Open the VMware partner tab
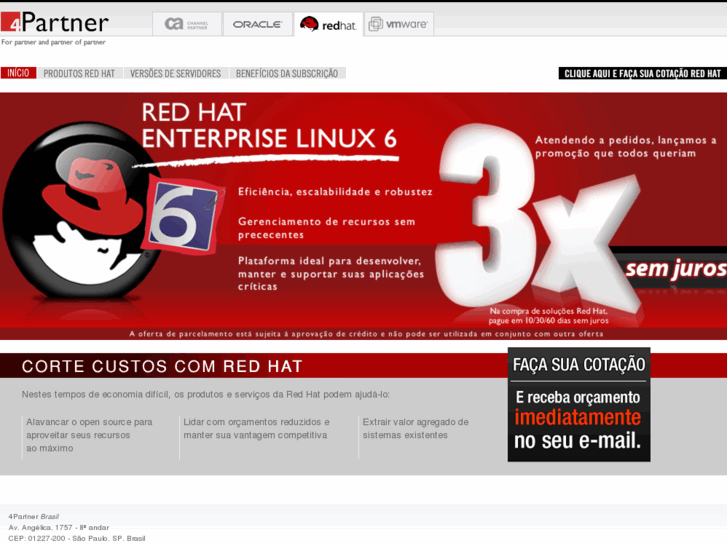The image size is (727, 545). pos(399,24)
